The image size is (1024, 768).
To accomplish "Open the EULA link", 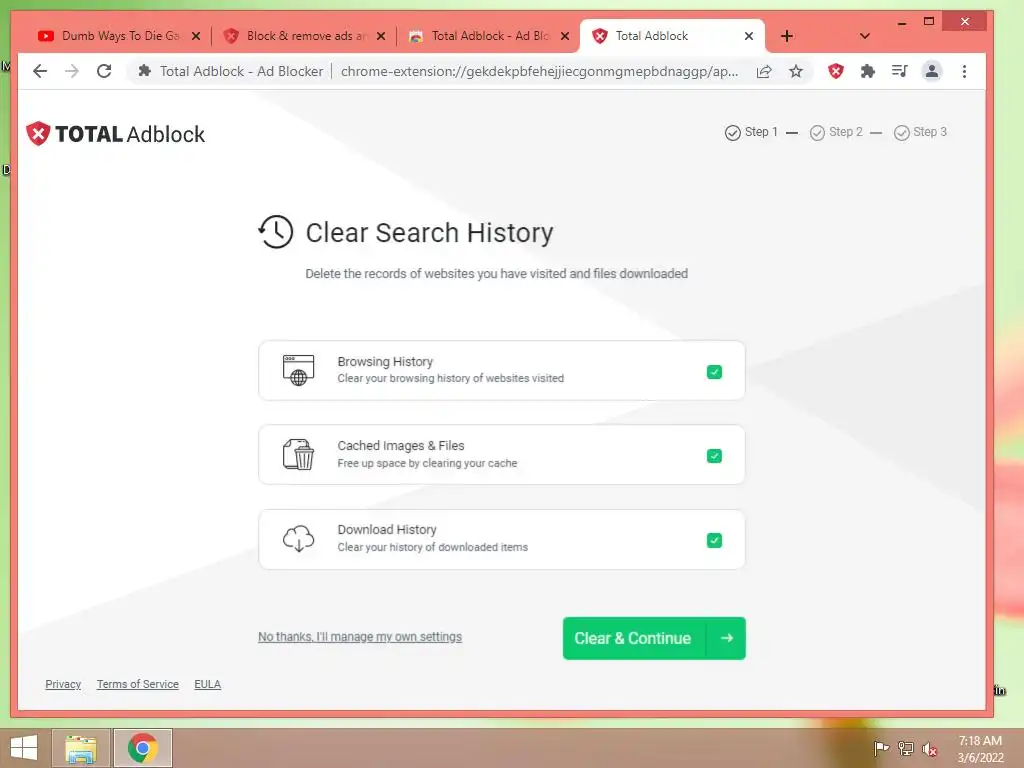I will 208,684.
